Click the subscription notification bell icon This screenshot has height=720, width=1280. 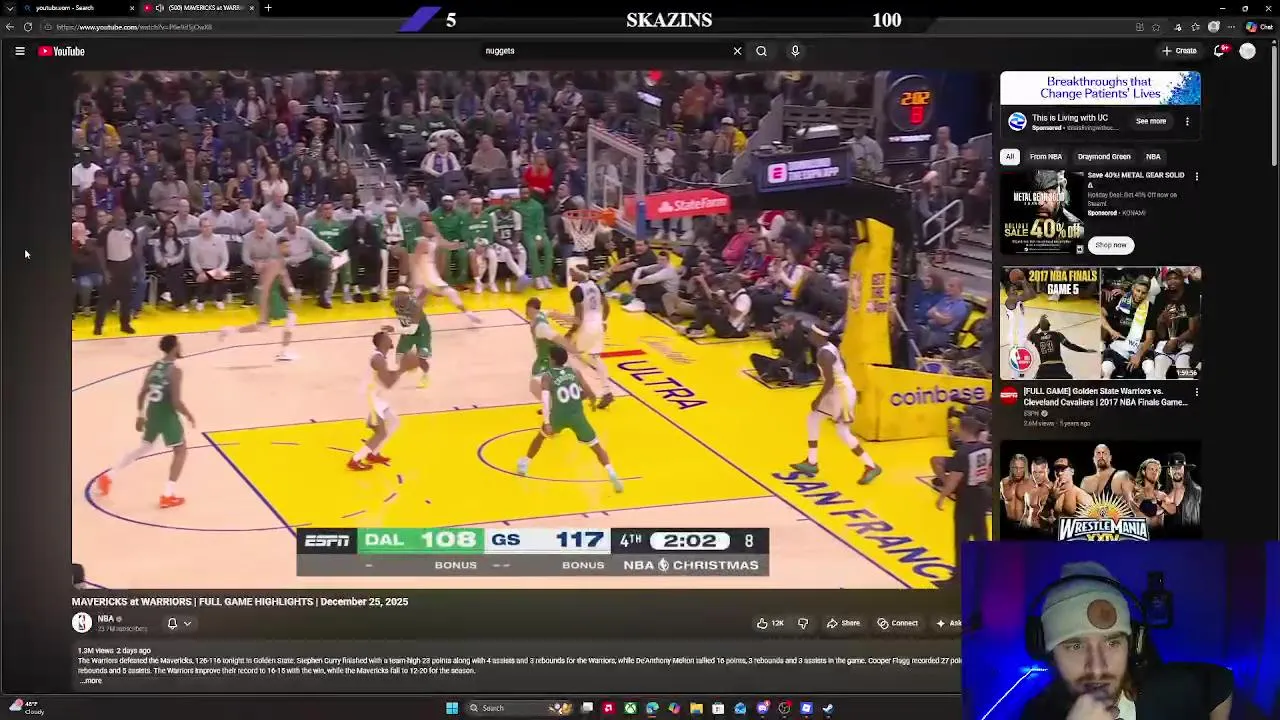coord(172,624)
